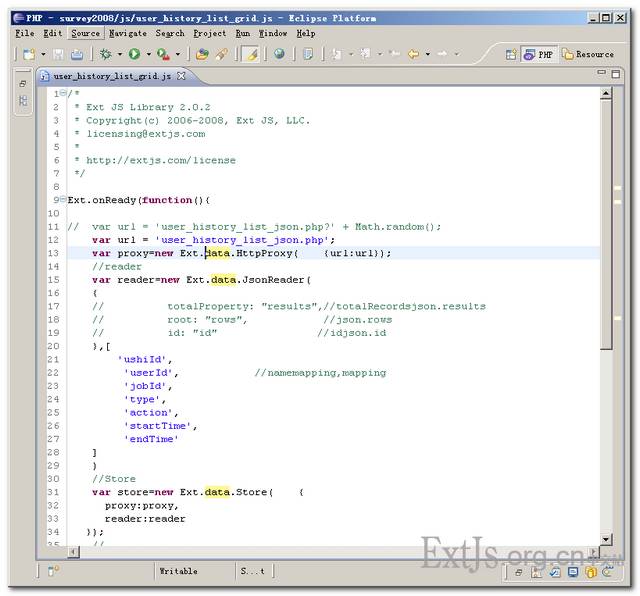This screenshot has width=640, height=596.
Task: Open the Window menu
Action: coord(273,33)
